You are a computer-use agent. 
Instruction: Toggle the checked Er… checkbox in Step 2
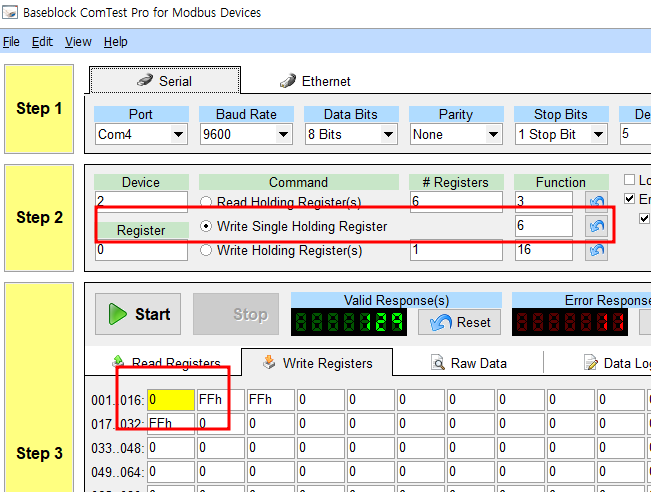click(629, 198)
